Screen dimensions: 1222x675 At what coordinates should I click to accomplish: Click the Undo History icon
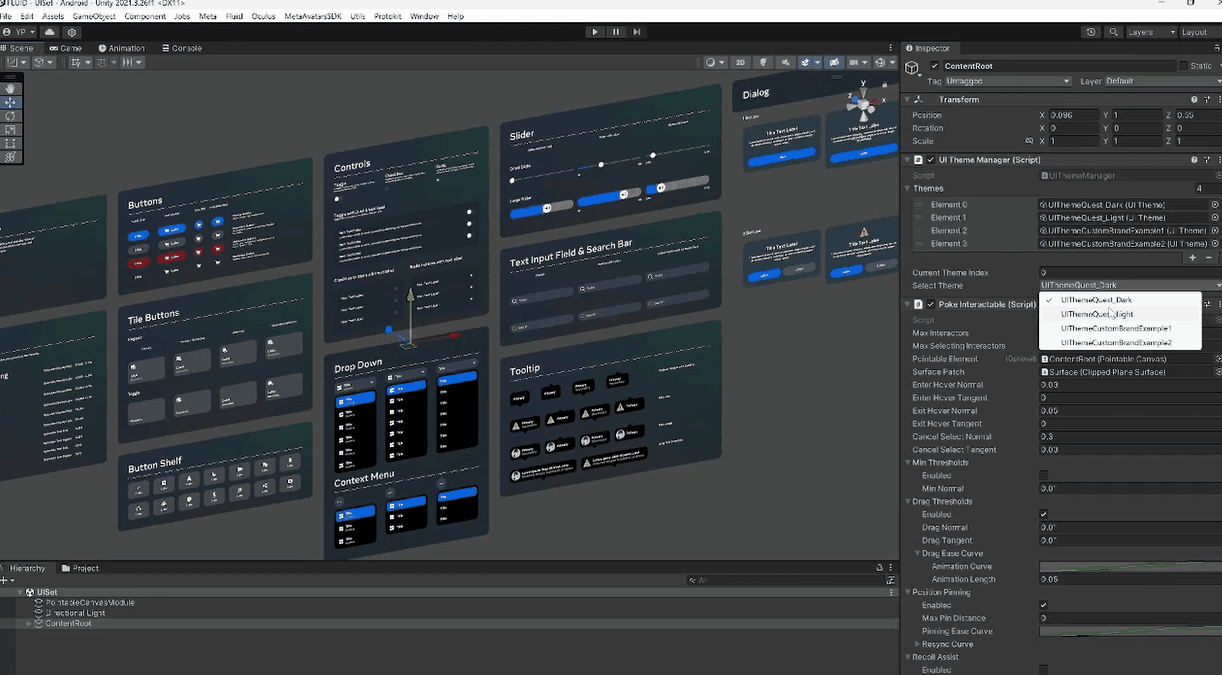tap(1091, 32)
